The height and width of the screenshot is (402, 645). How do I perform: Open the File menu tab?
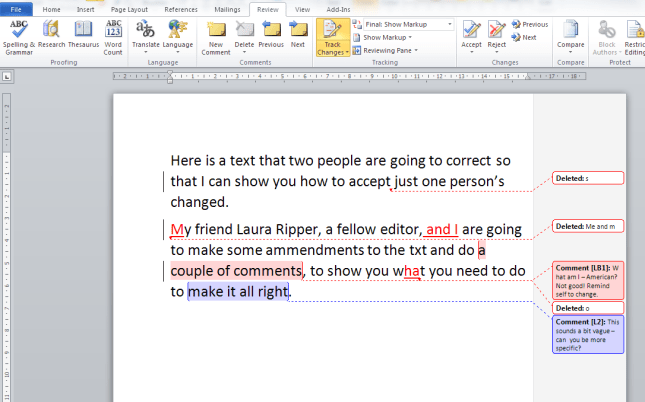(x=17, y=9)
